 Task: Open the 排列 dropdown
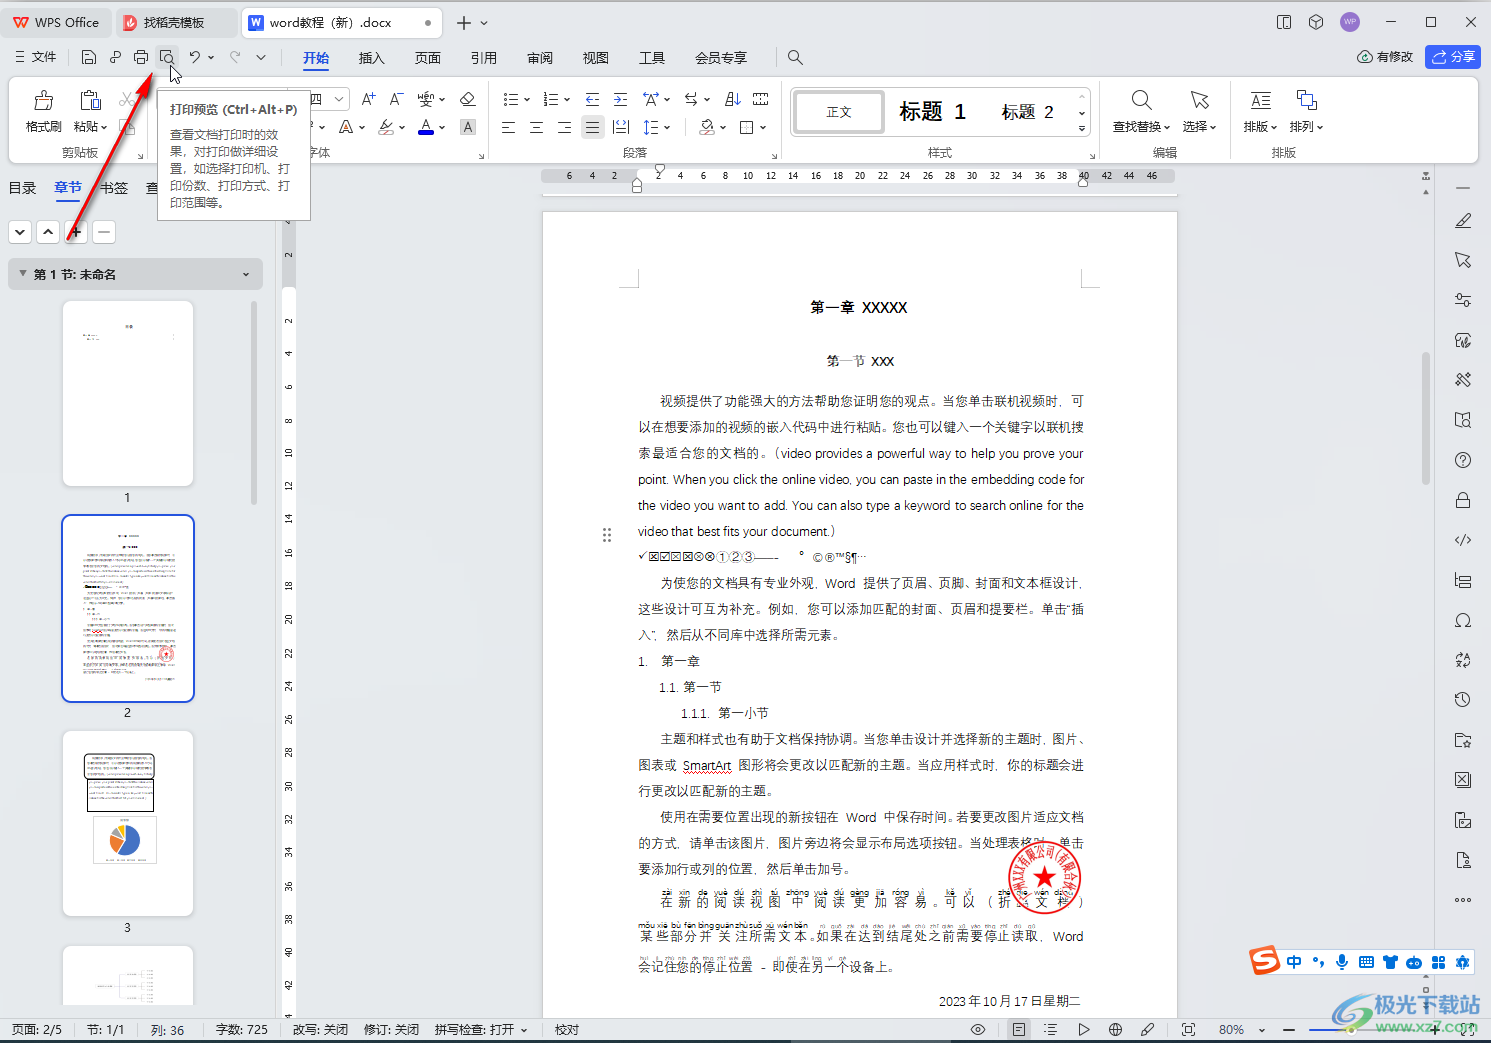[x=1306, y=127]
